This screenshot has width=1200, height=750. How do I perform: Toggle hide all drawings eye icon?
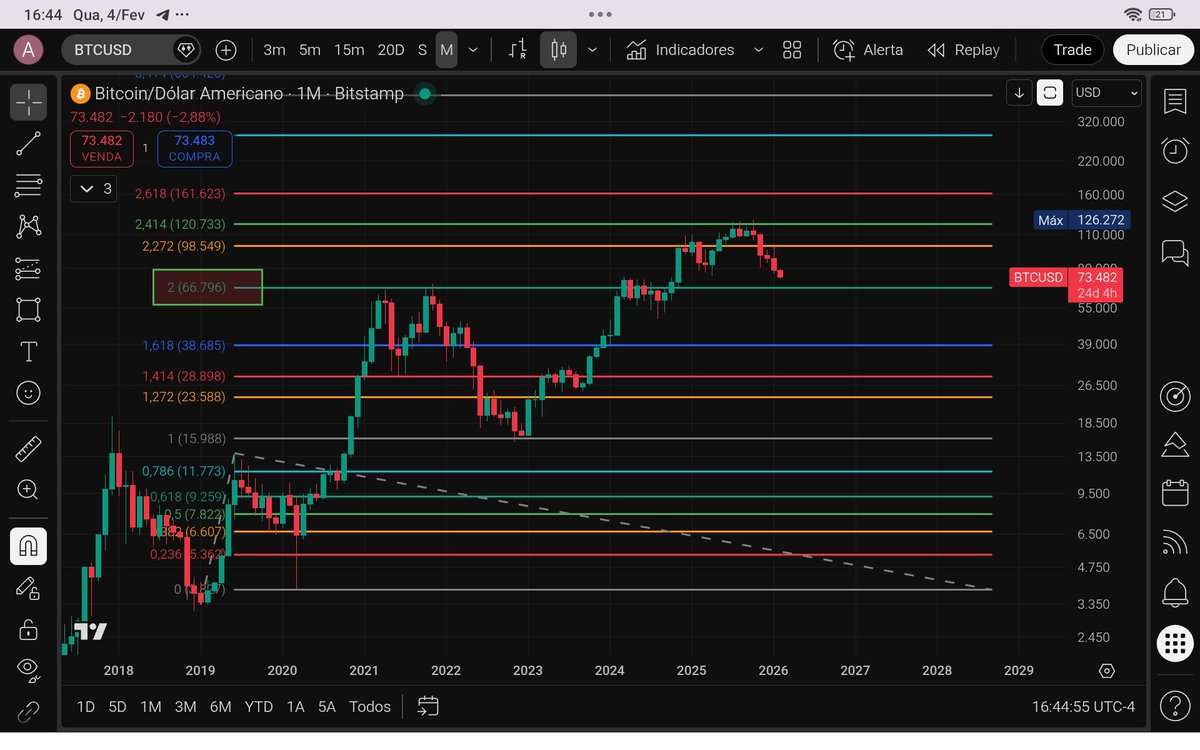[29, 670]
